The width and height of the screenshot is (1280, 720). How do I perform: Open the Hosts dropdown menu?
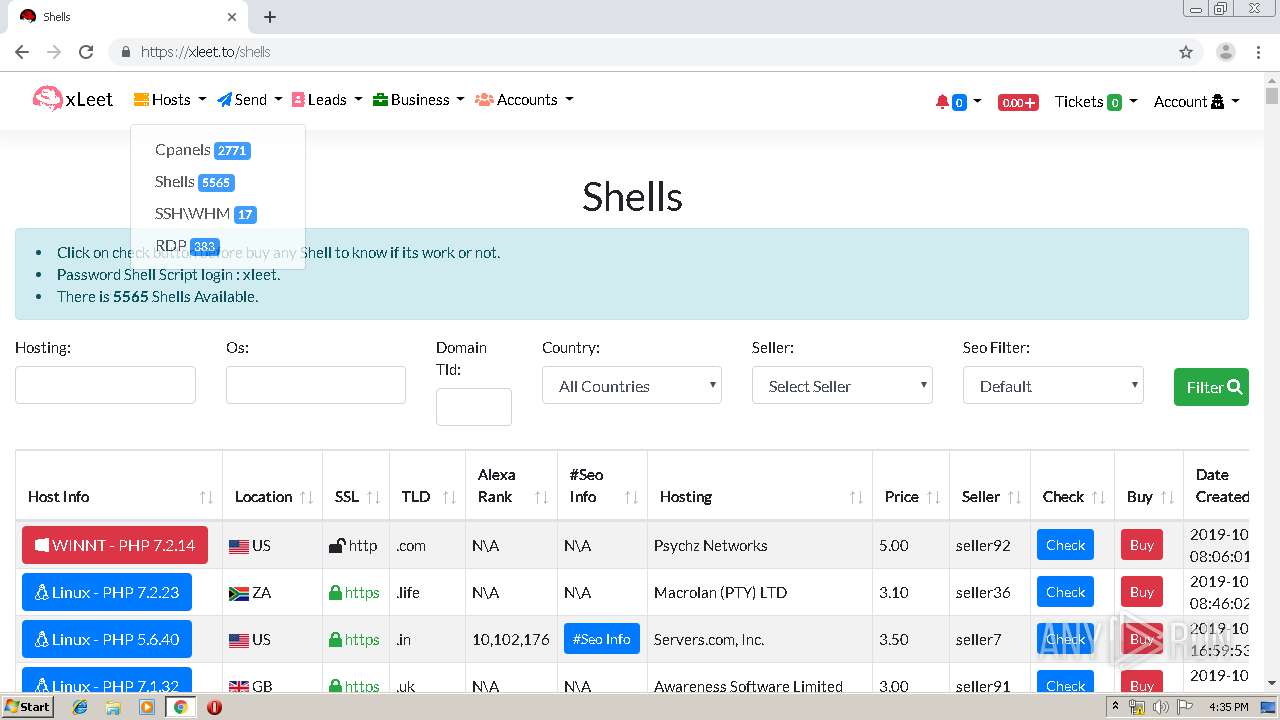[170, 100]
